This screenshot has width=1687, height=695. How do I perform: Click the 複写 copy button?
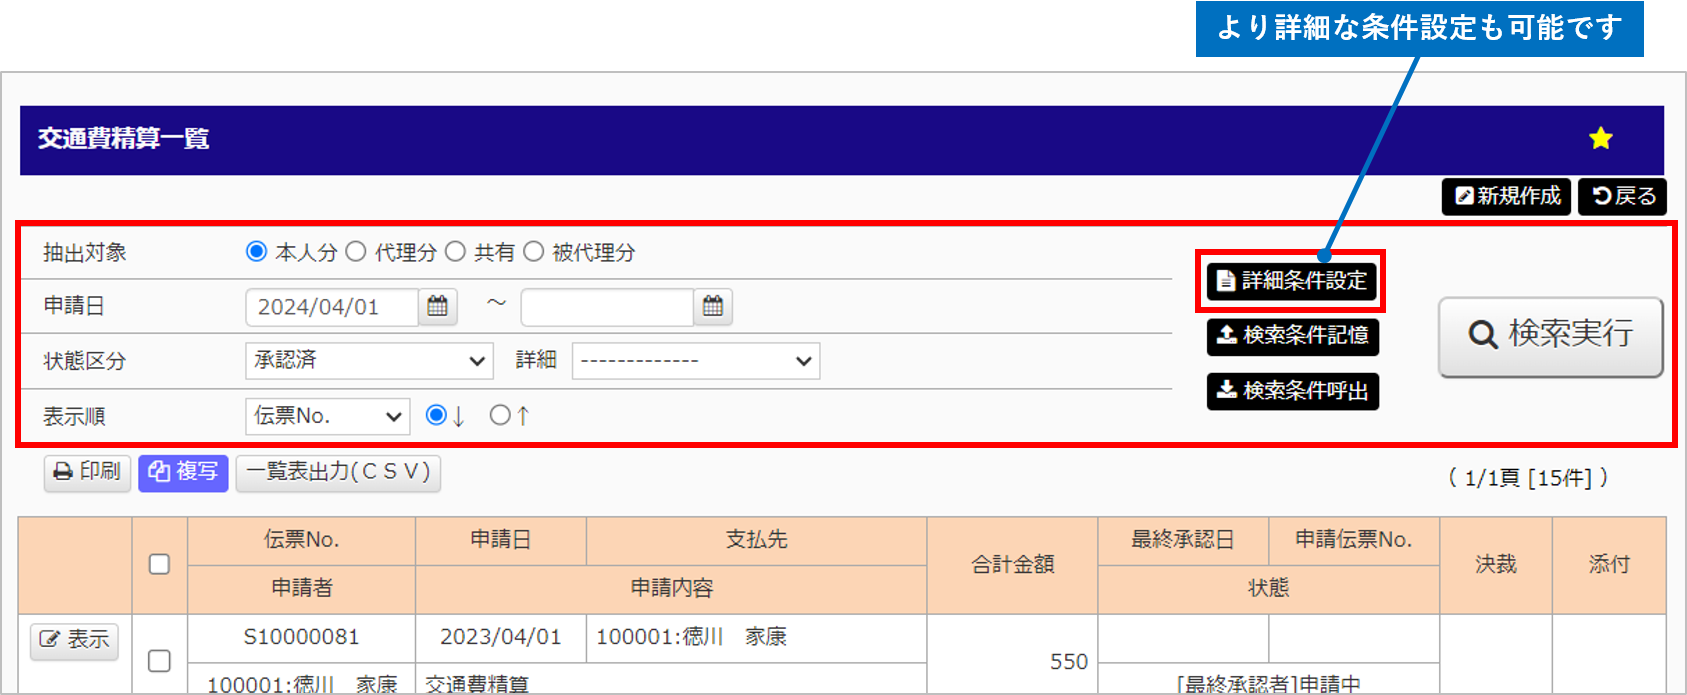183,472
